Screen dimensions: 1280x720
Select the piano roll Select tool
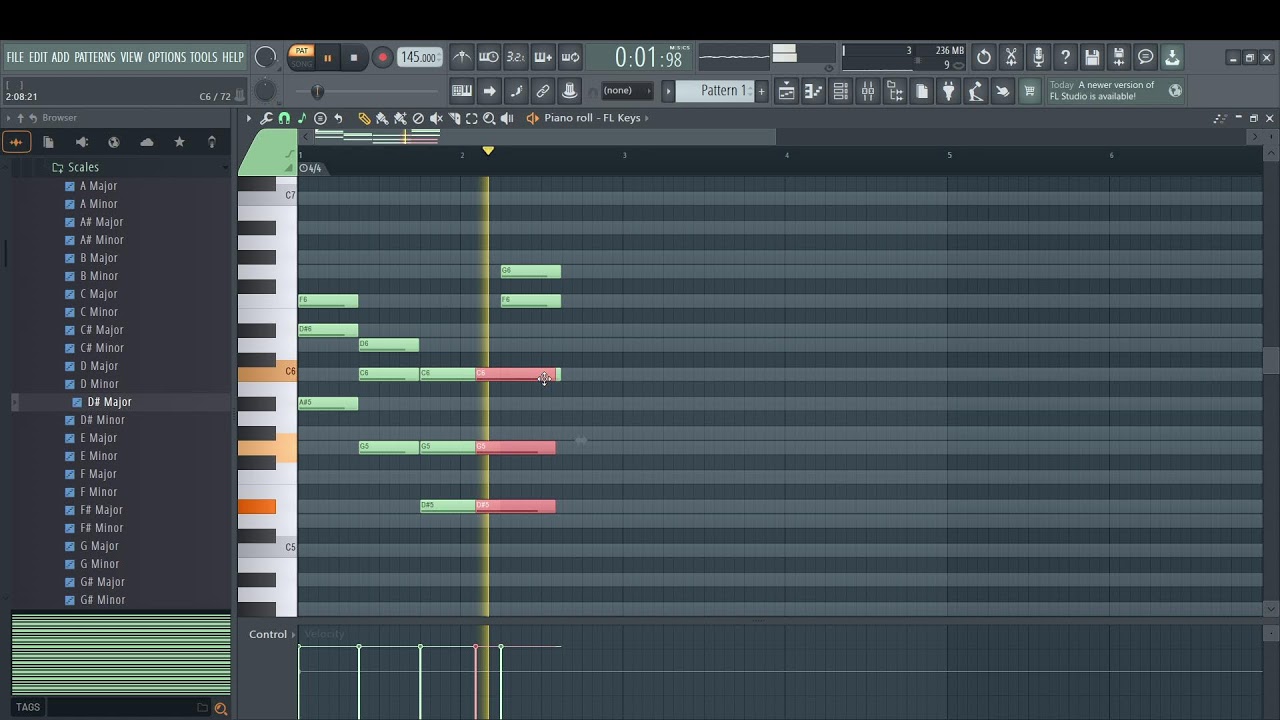(x=471, y=118)
